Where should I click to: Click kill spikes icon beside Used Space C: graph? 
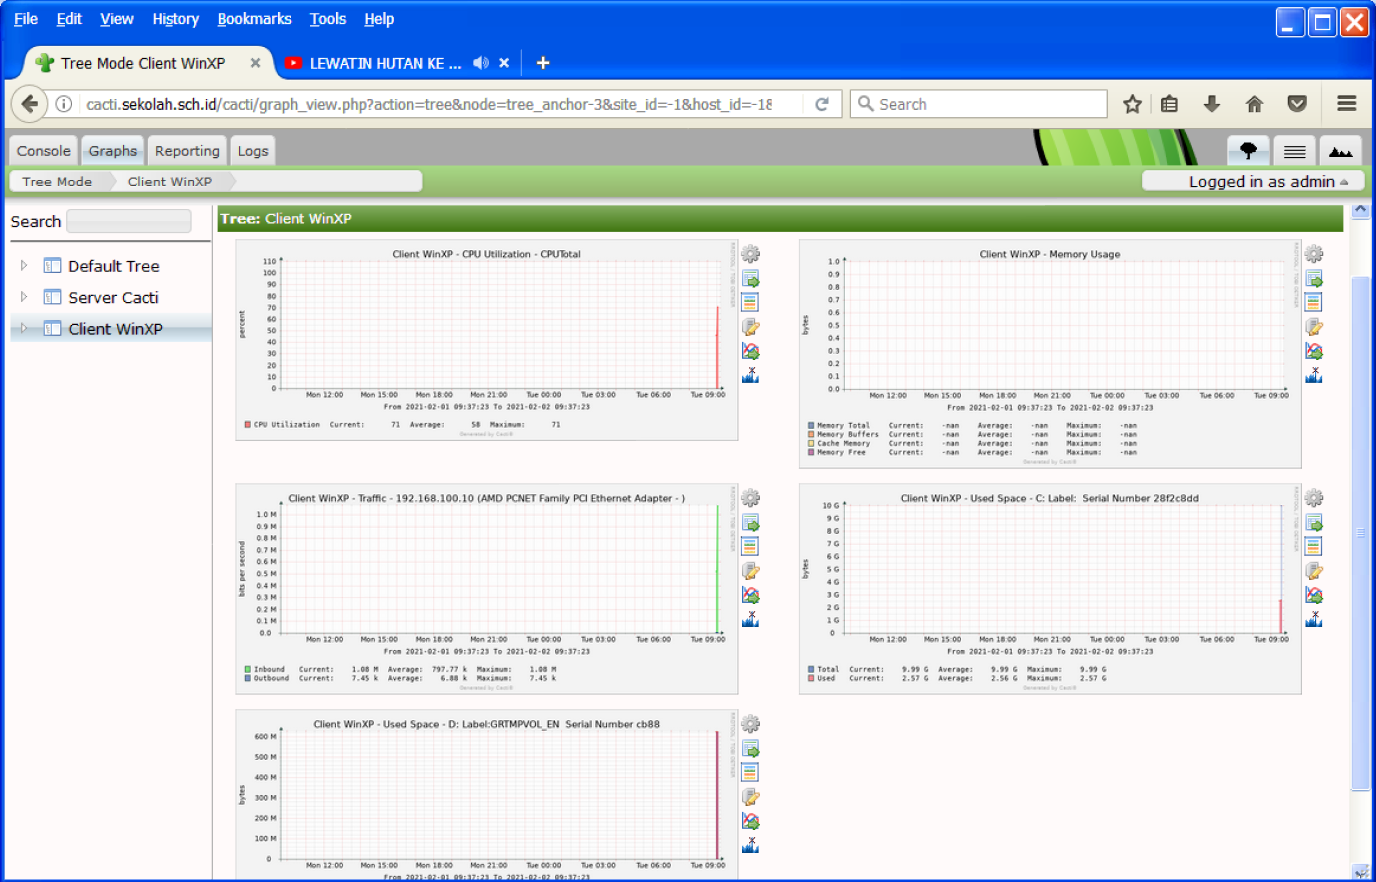point(1314,620)
